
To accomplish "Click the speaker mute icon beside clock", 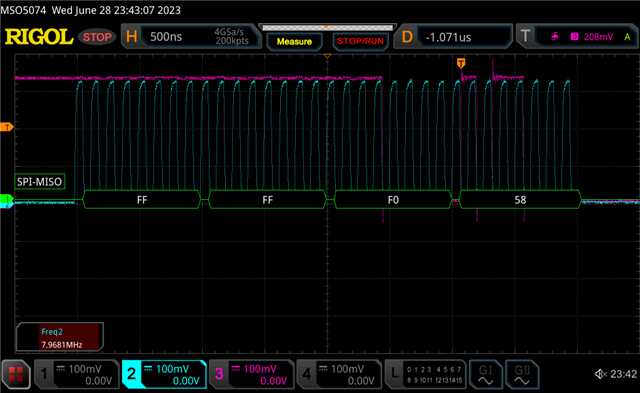I will [601, 374].
